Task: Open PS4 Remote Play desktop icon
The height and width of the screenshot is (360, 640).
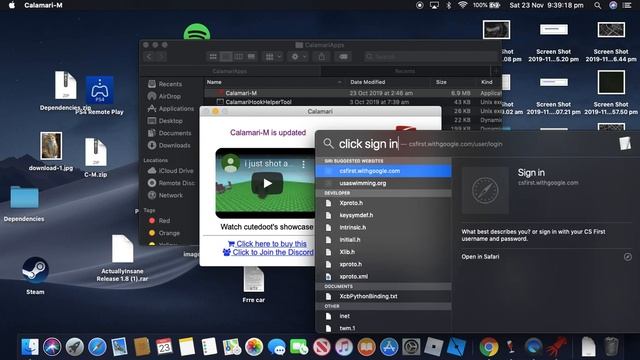Action: point(100,90)
